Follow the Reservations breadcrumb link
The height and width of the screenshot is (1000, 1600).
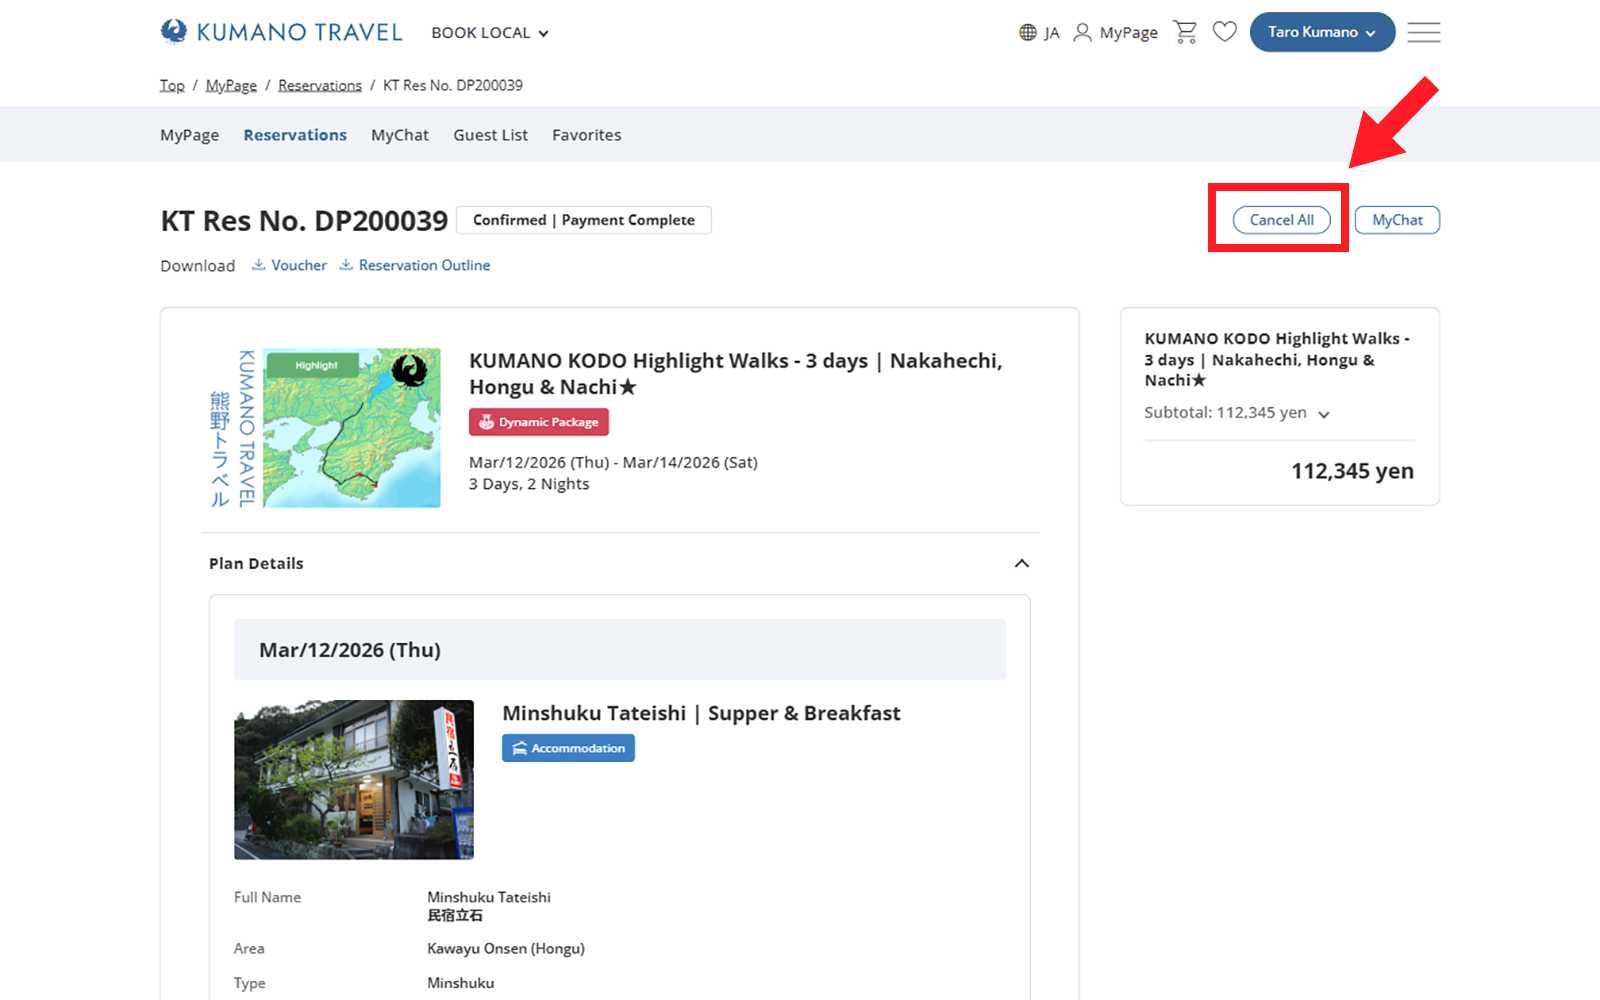point(319,86)
